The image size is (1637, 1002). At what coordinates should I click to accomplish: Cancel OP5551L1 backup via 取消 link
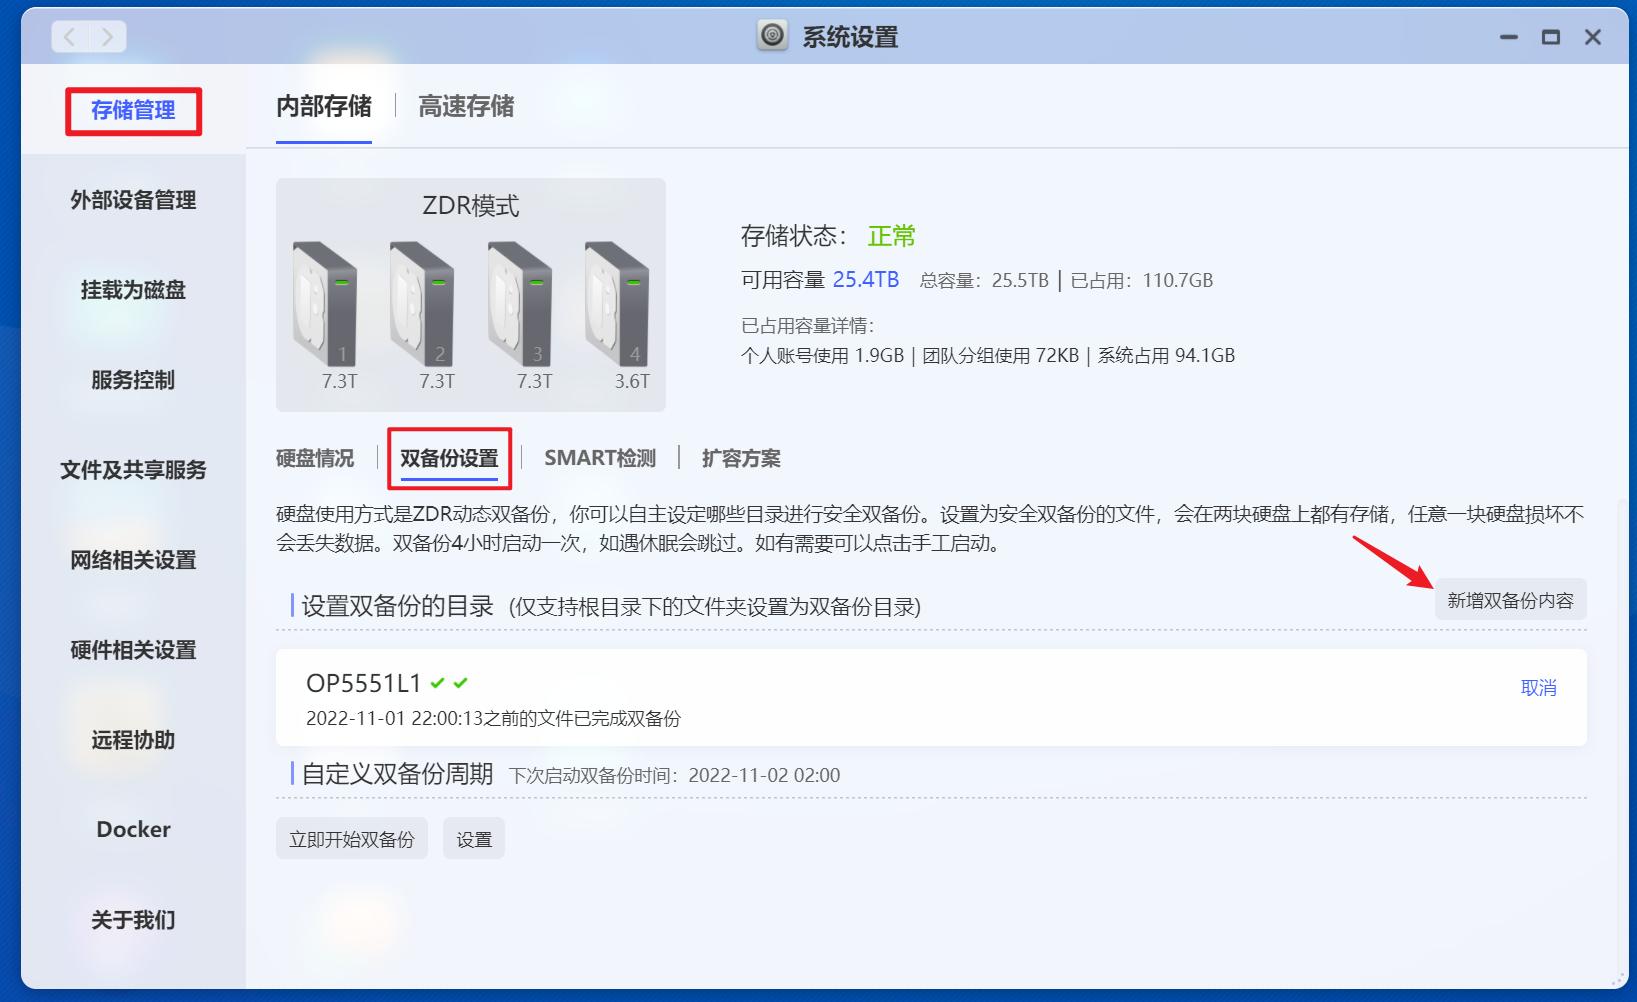pyautogui.click(x=1541, y=687)
